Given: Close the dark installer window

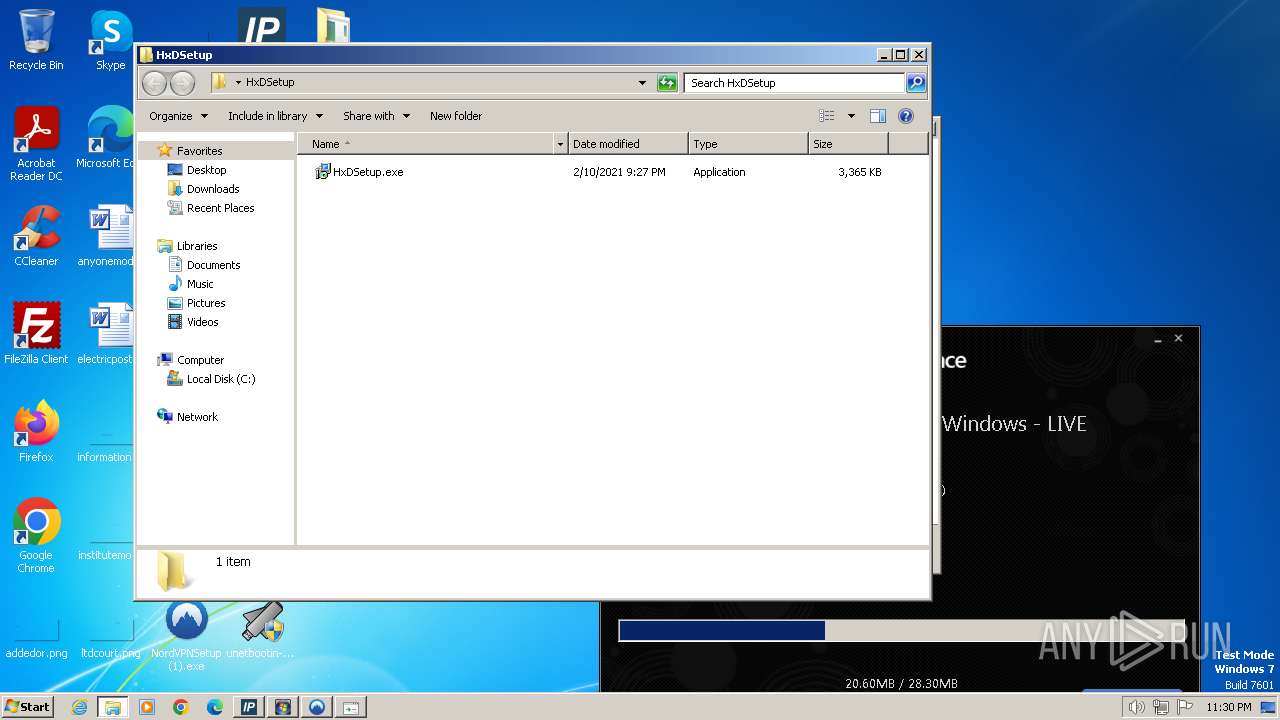Looking at the screenshot, I should tap(1178, 339).
